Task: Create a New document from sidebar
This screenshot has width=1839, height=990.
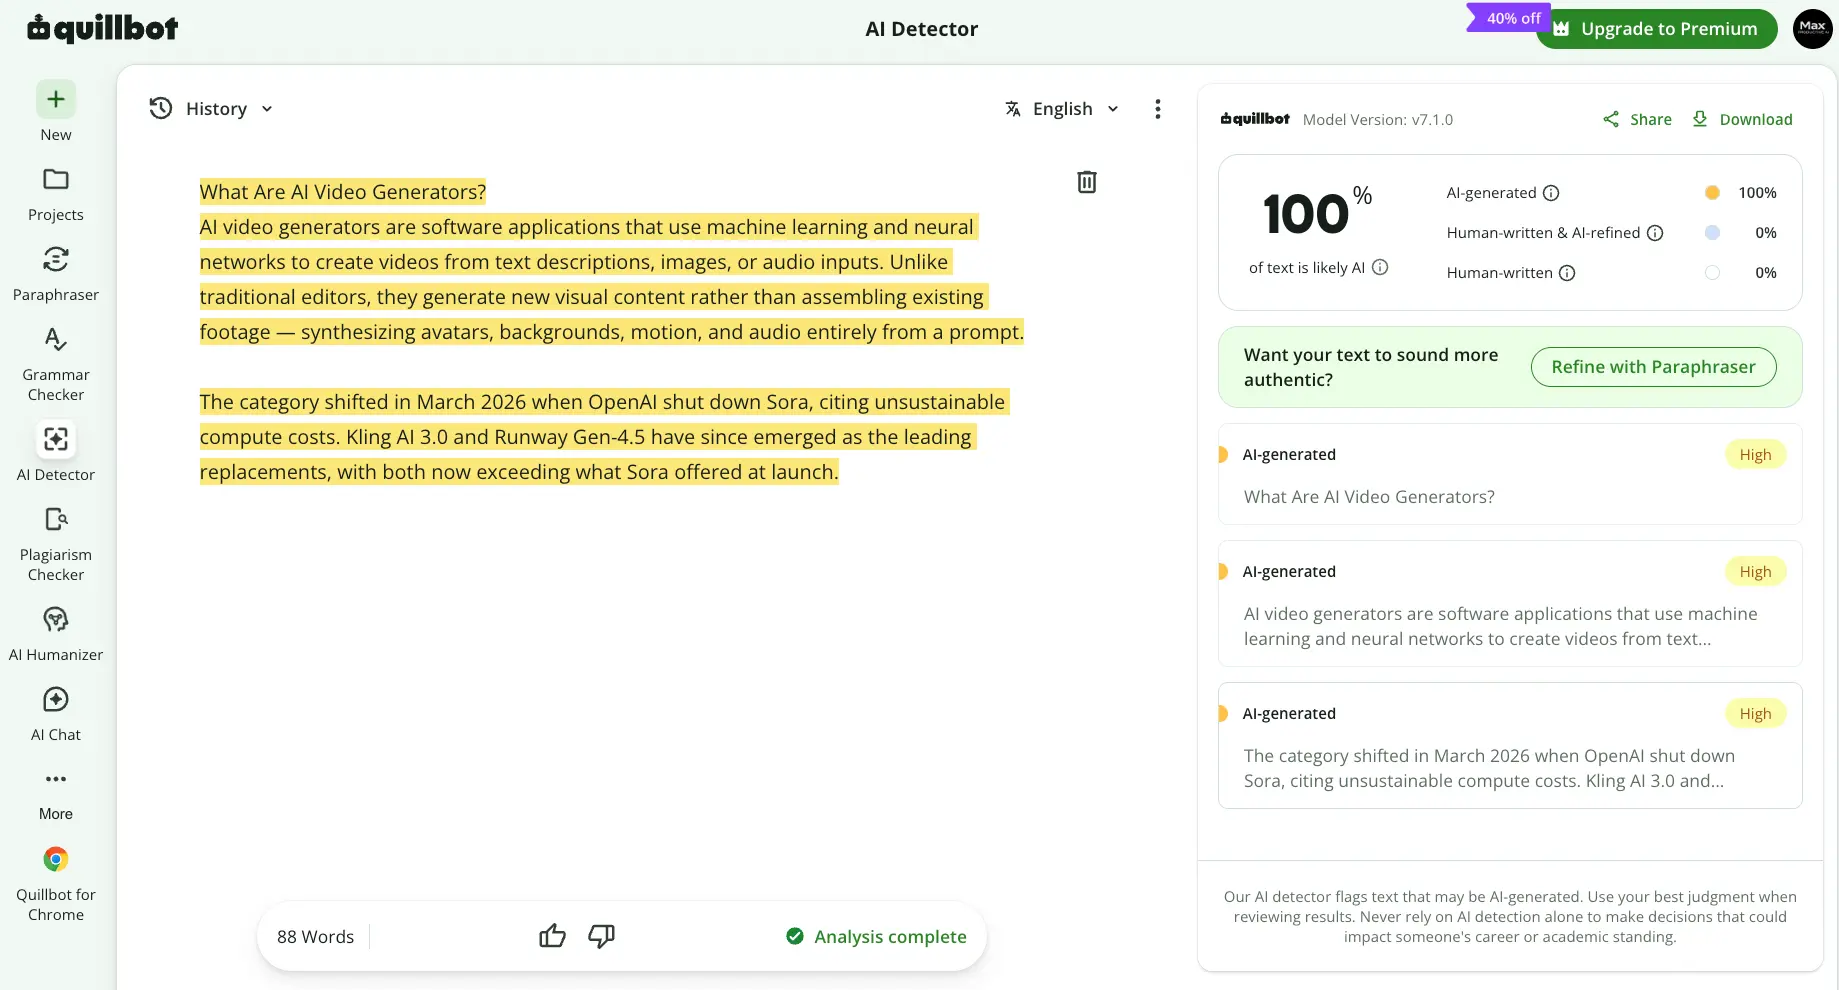Action: [x=56, y=112]
